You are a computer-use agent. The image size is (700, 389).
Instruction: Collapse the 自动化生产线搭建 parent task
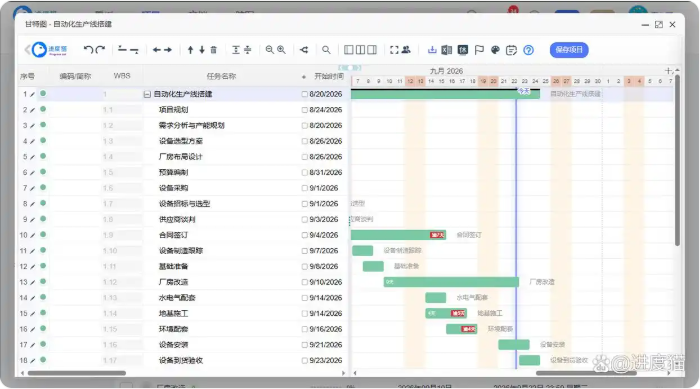(147, 94)
